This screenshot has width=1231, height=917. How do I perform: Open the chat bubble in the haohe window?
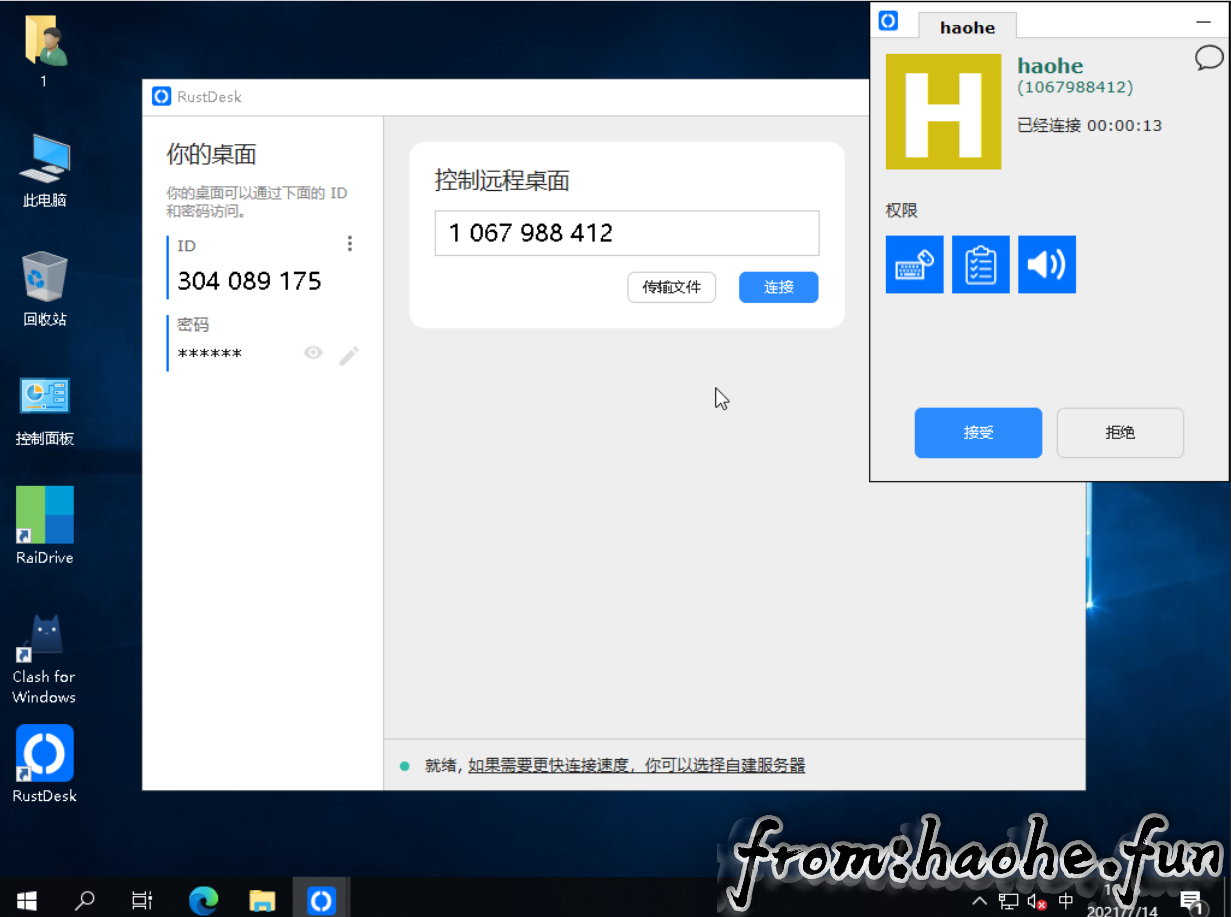[x=1209, y=58]
